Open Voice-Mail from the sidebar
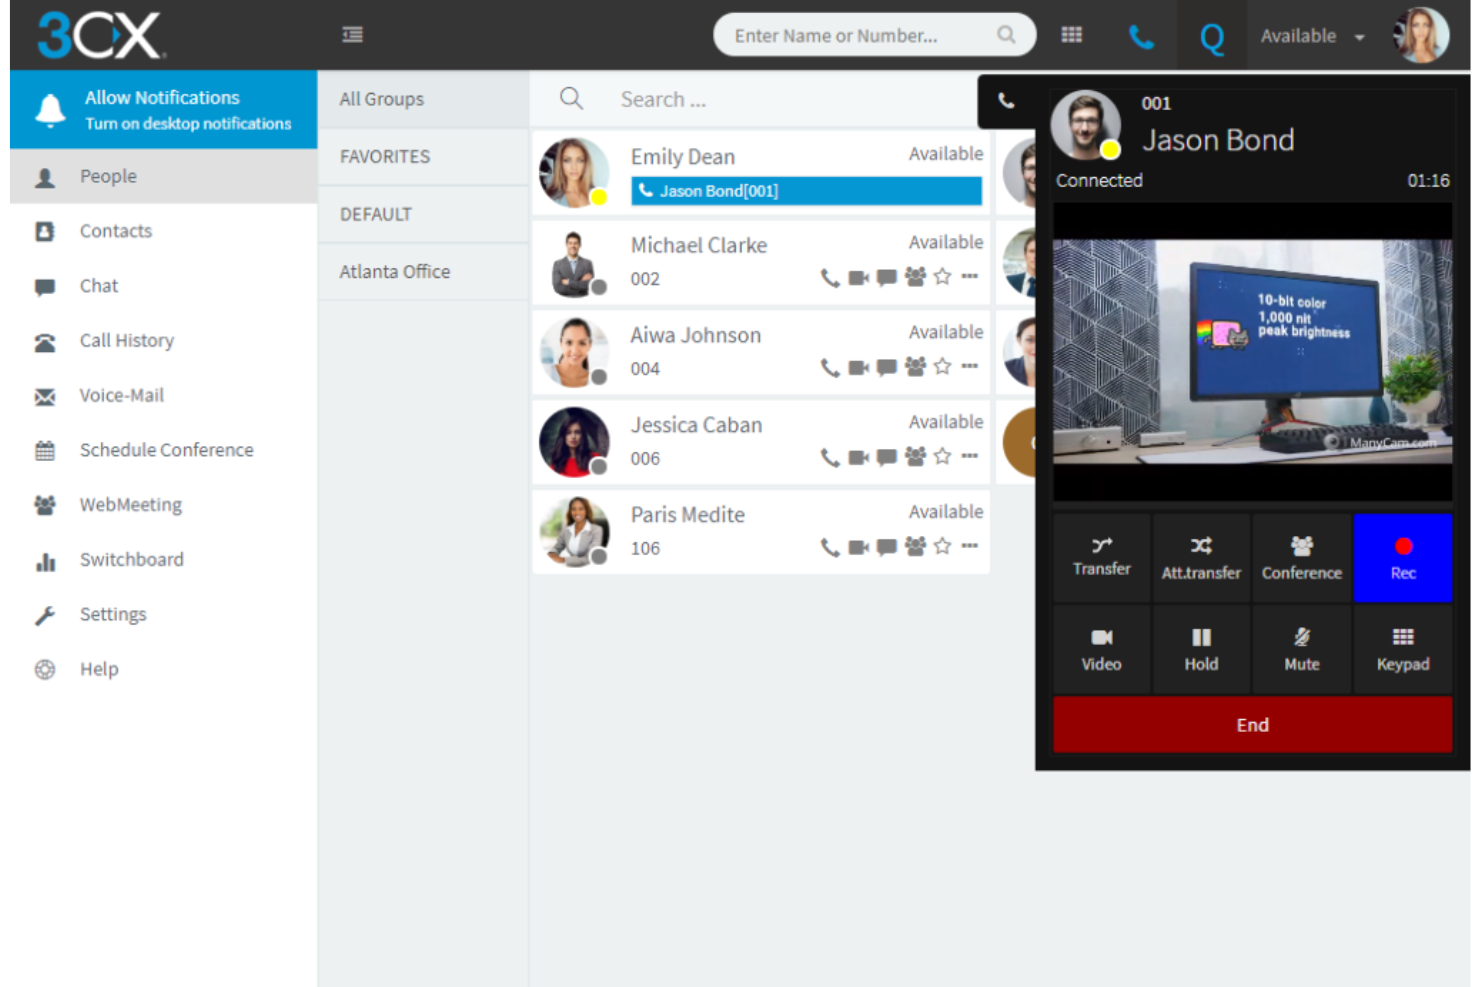 [121, 395]
